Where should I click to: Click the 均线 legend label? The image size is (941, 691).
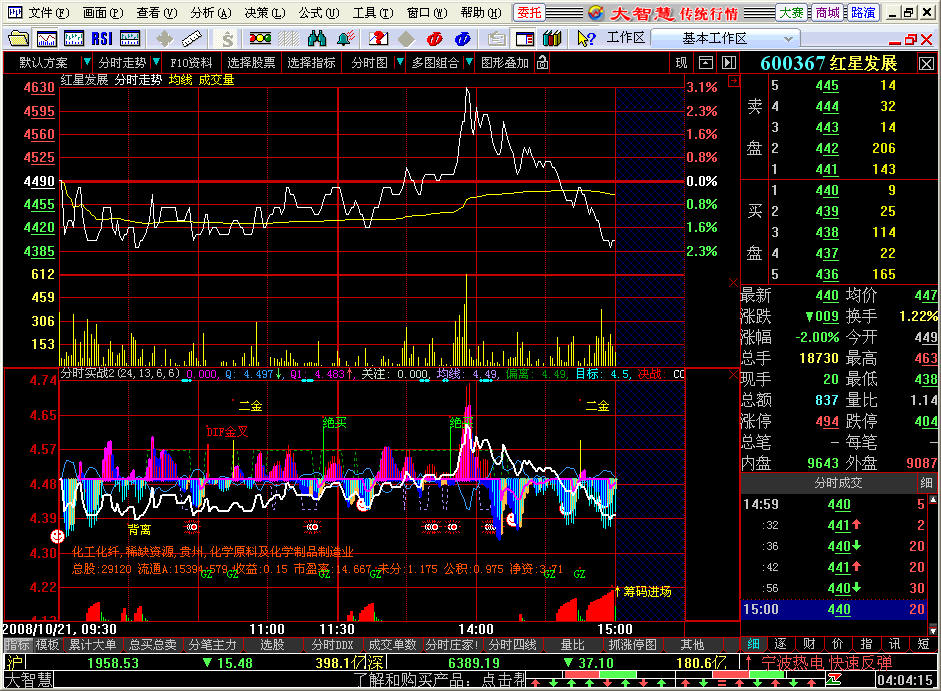tap(180, 80)
